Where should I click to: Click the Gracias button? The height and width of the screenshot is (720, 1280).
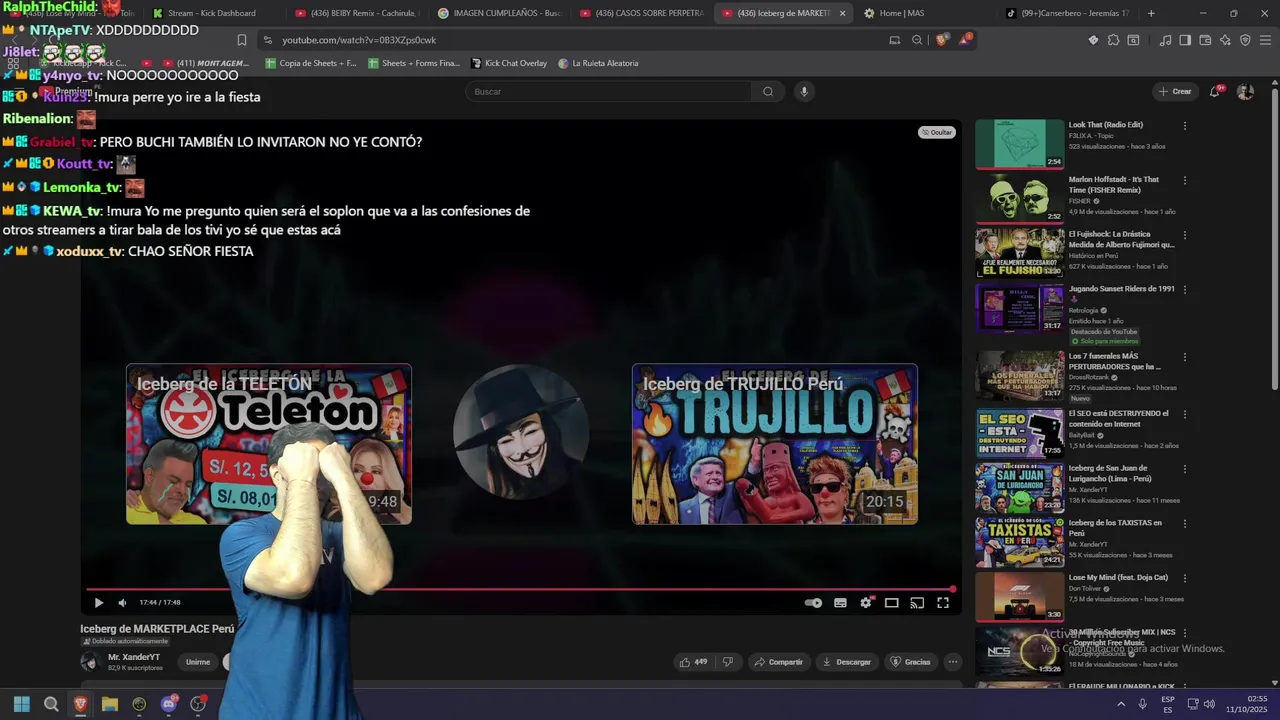pyautogui.click(x=911, y=662)
